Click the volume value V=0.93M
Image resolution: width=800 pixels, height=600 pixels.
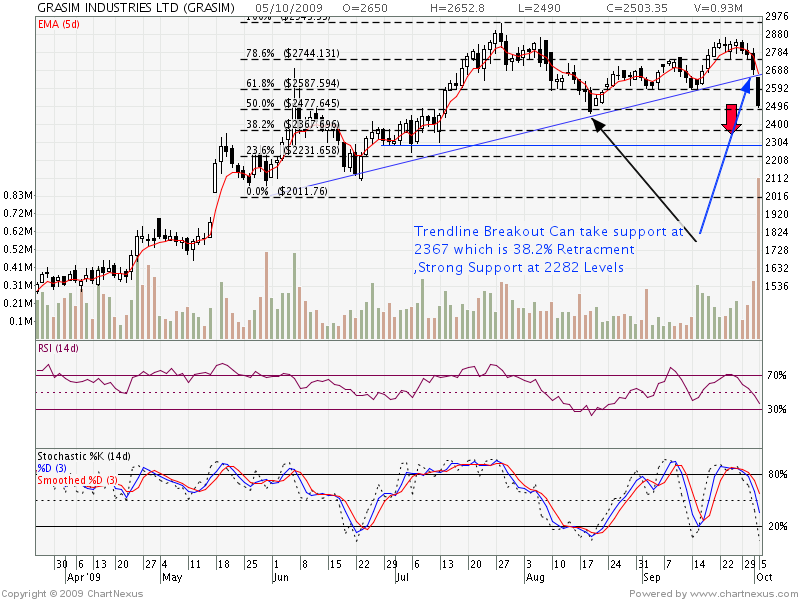(718, 8)
